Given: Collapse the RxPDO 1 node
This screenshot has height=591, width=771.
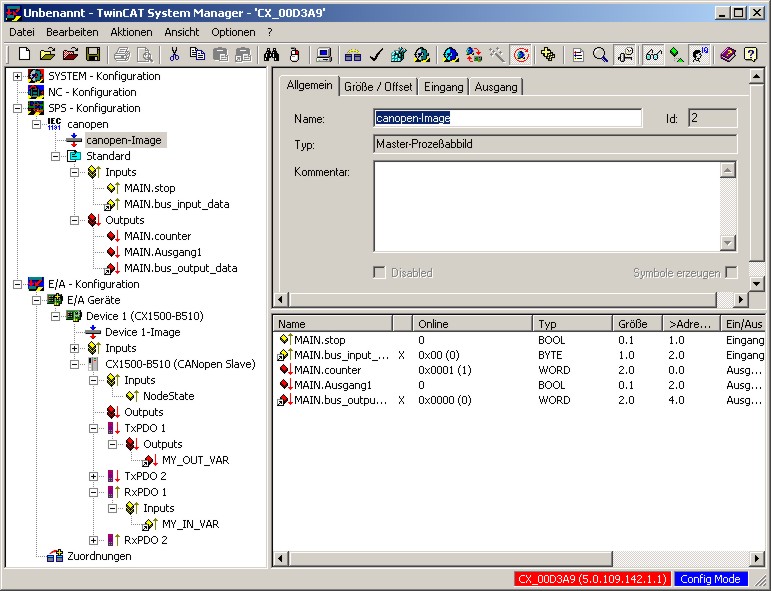Looking at the screenshot, I should (x=93, y=492).
